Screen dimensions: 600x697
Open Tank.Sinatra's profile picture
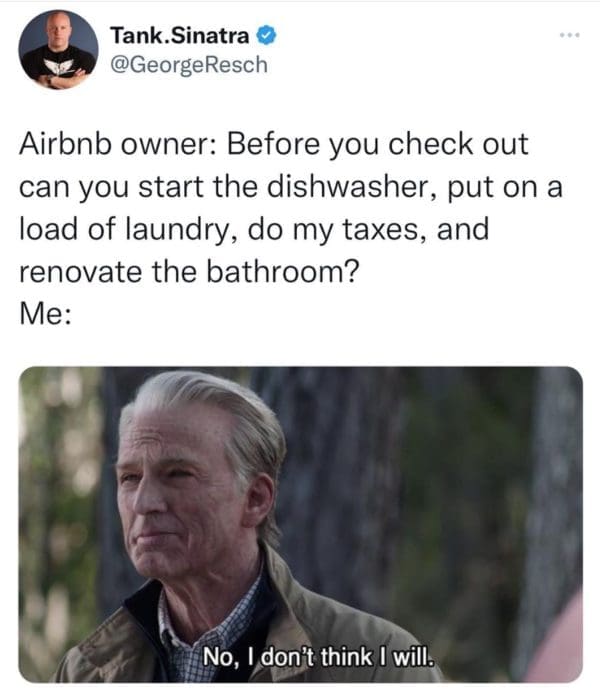(58, 49)
